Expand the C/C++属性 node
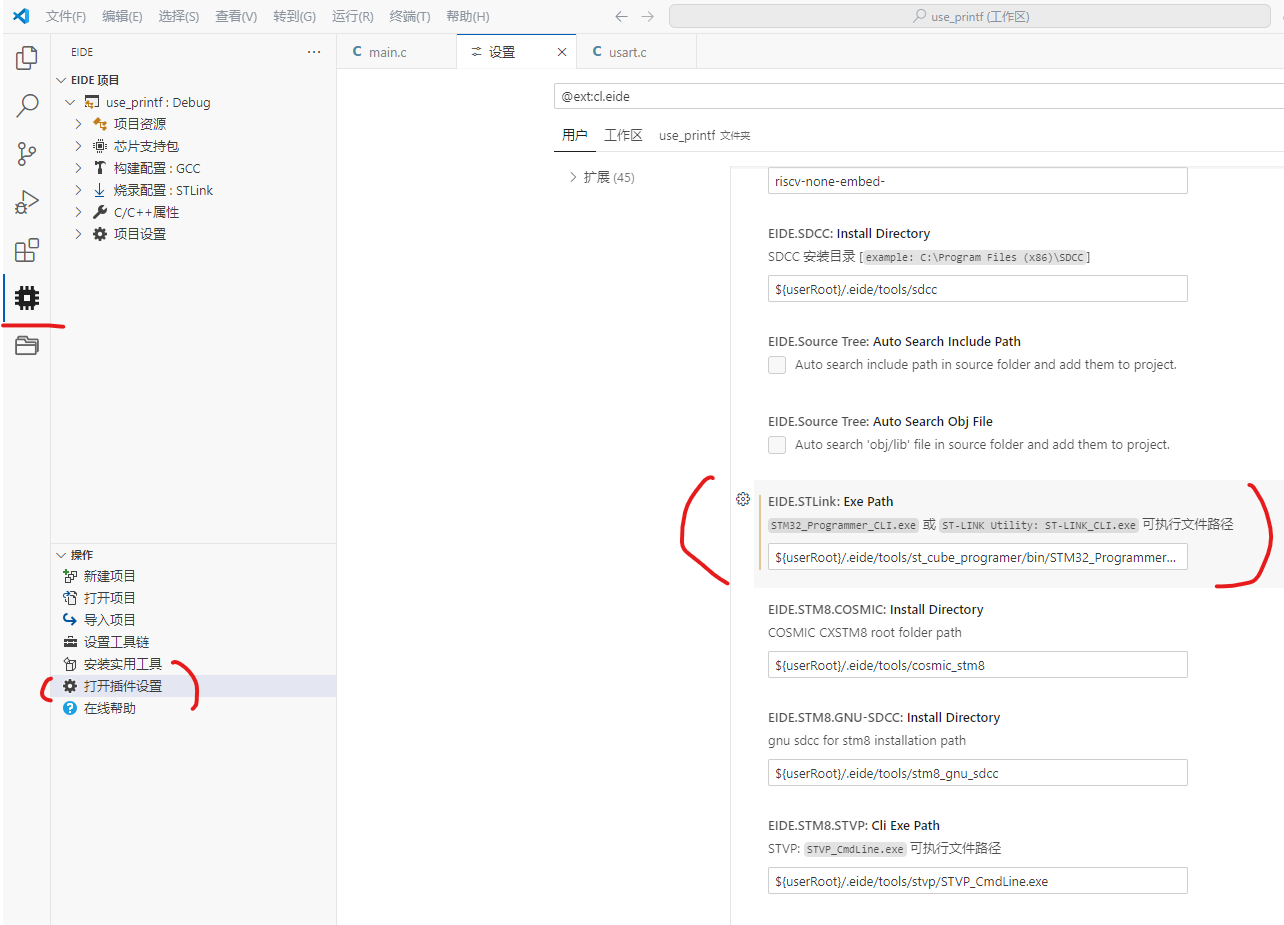 (x=79, y=212)
